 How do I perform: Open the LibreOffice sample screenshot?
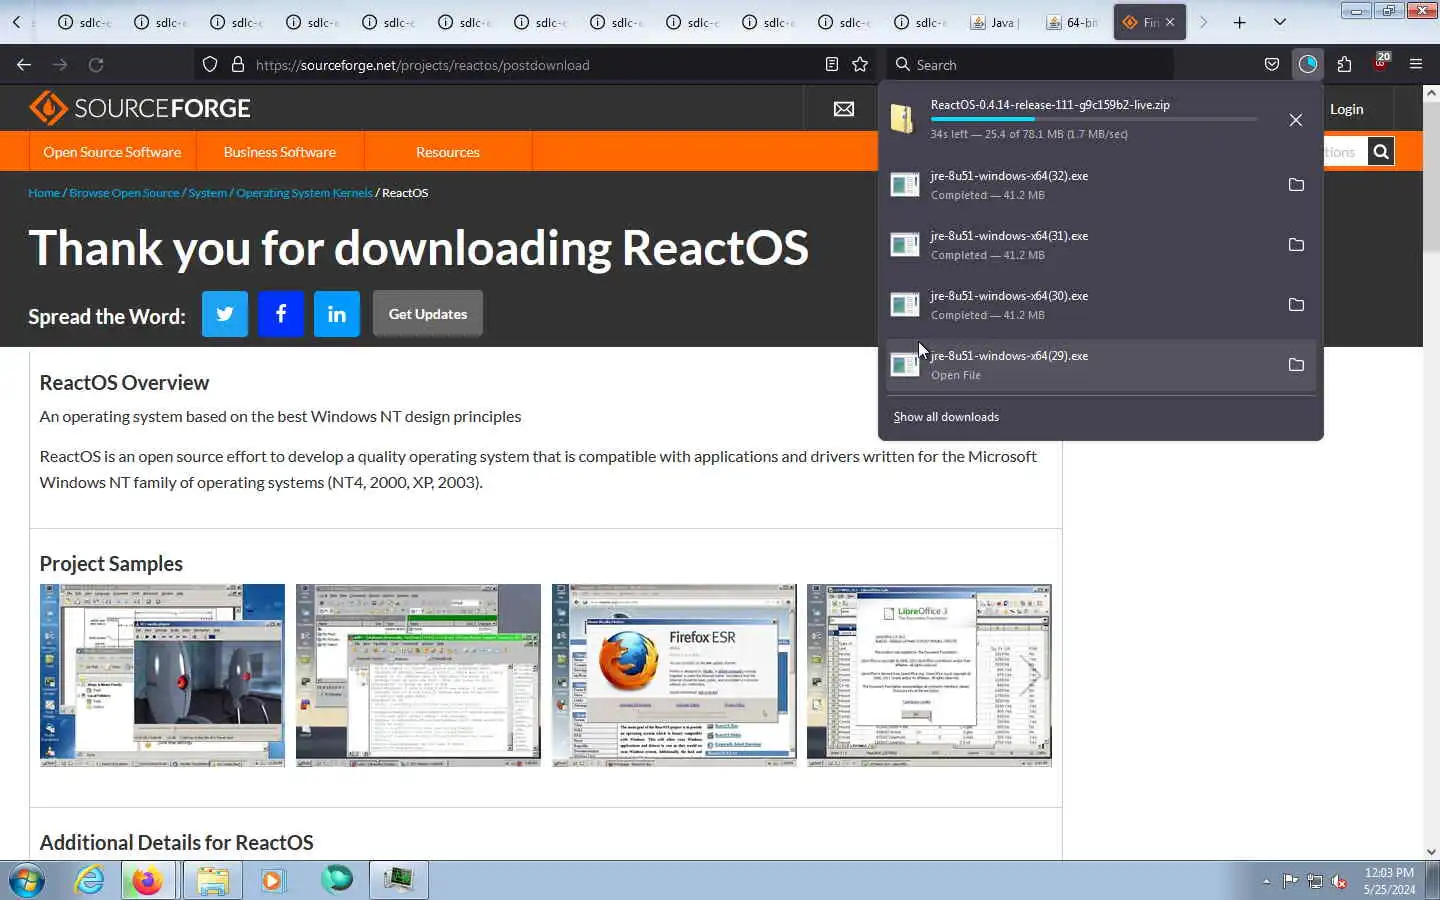pos(929,676)
